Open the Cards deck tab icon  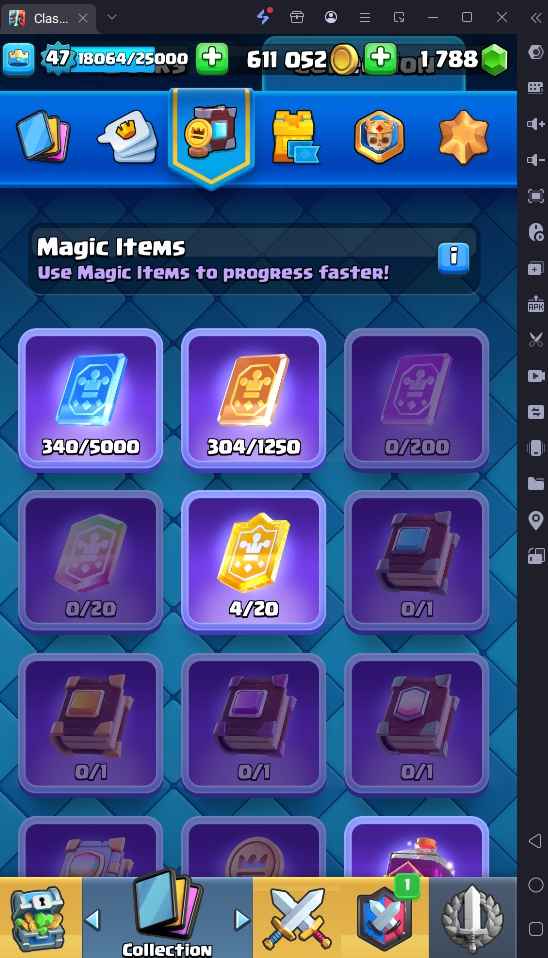point(43,136)
